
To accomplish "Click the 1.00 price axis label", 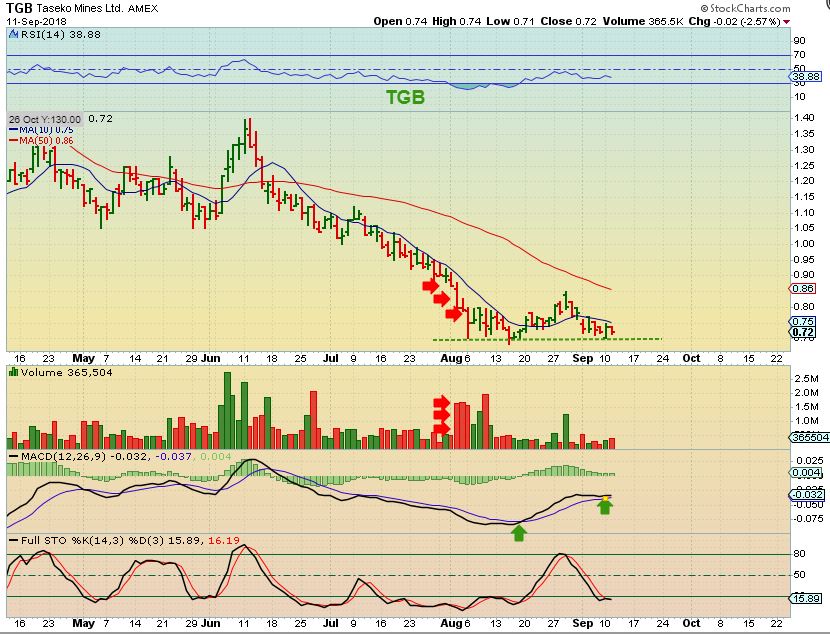I will 804,244.
